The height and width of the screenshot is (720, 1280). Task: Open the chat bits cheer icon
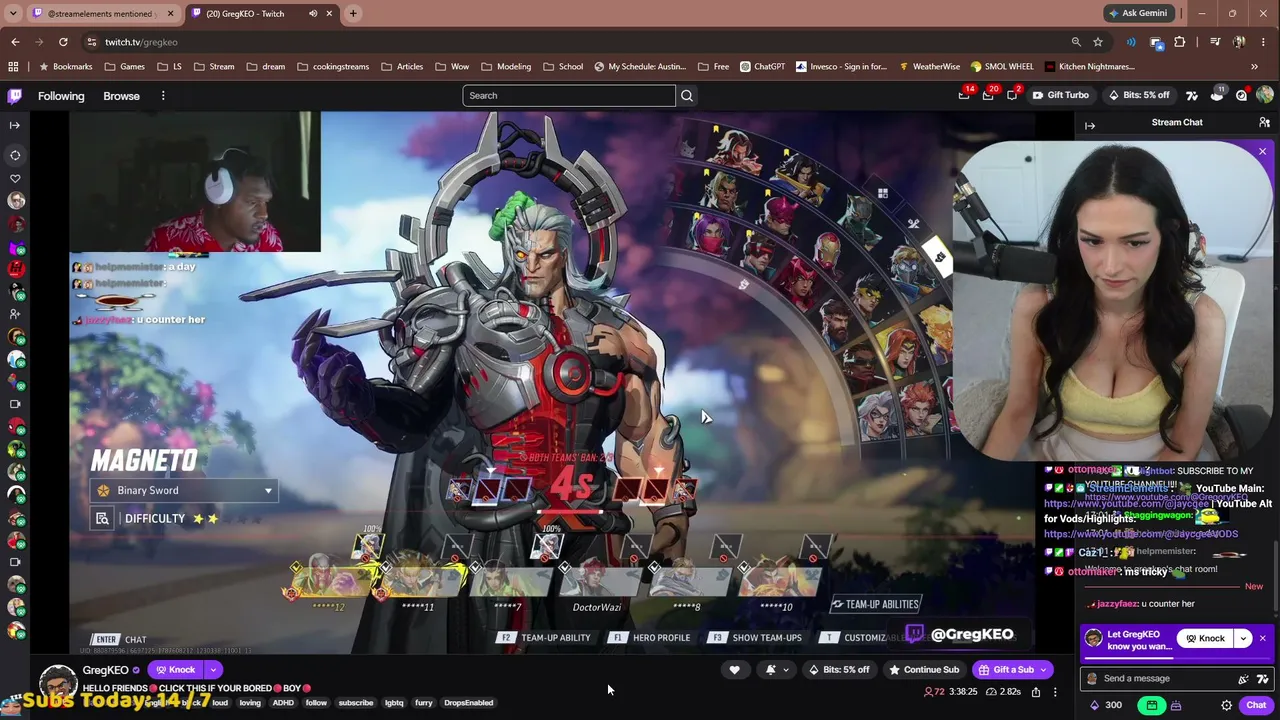[x=1243, y=679]
